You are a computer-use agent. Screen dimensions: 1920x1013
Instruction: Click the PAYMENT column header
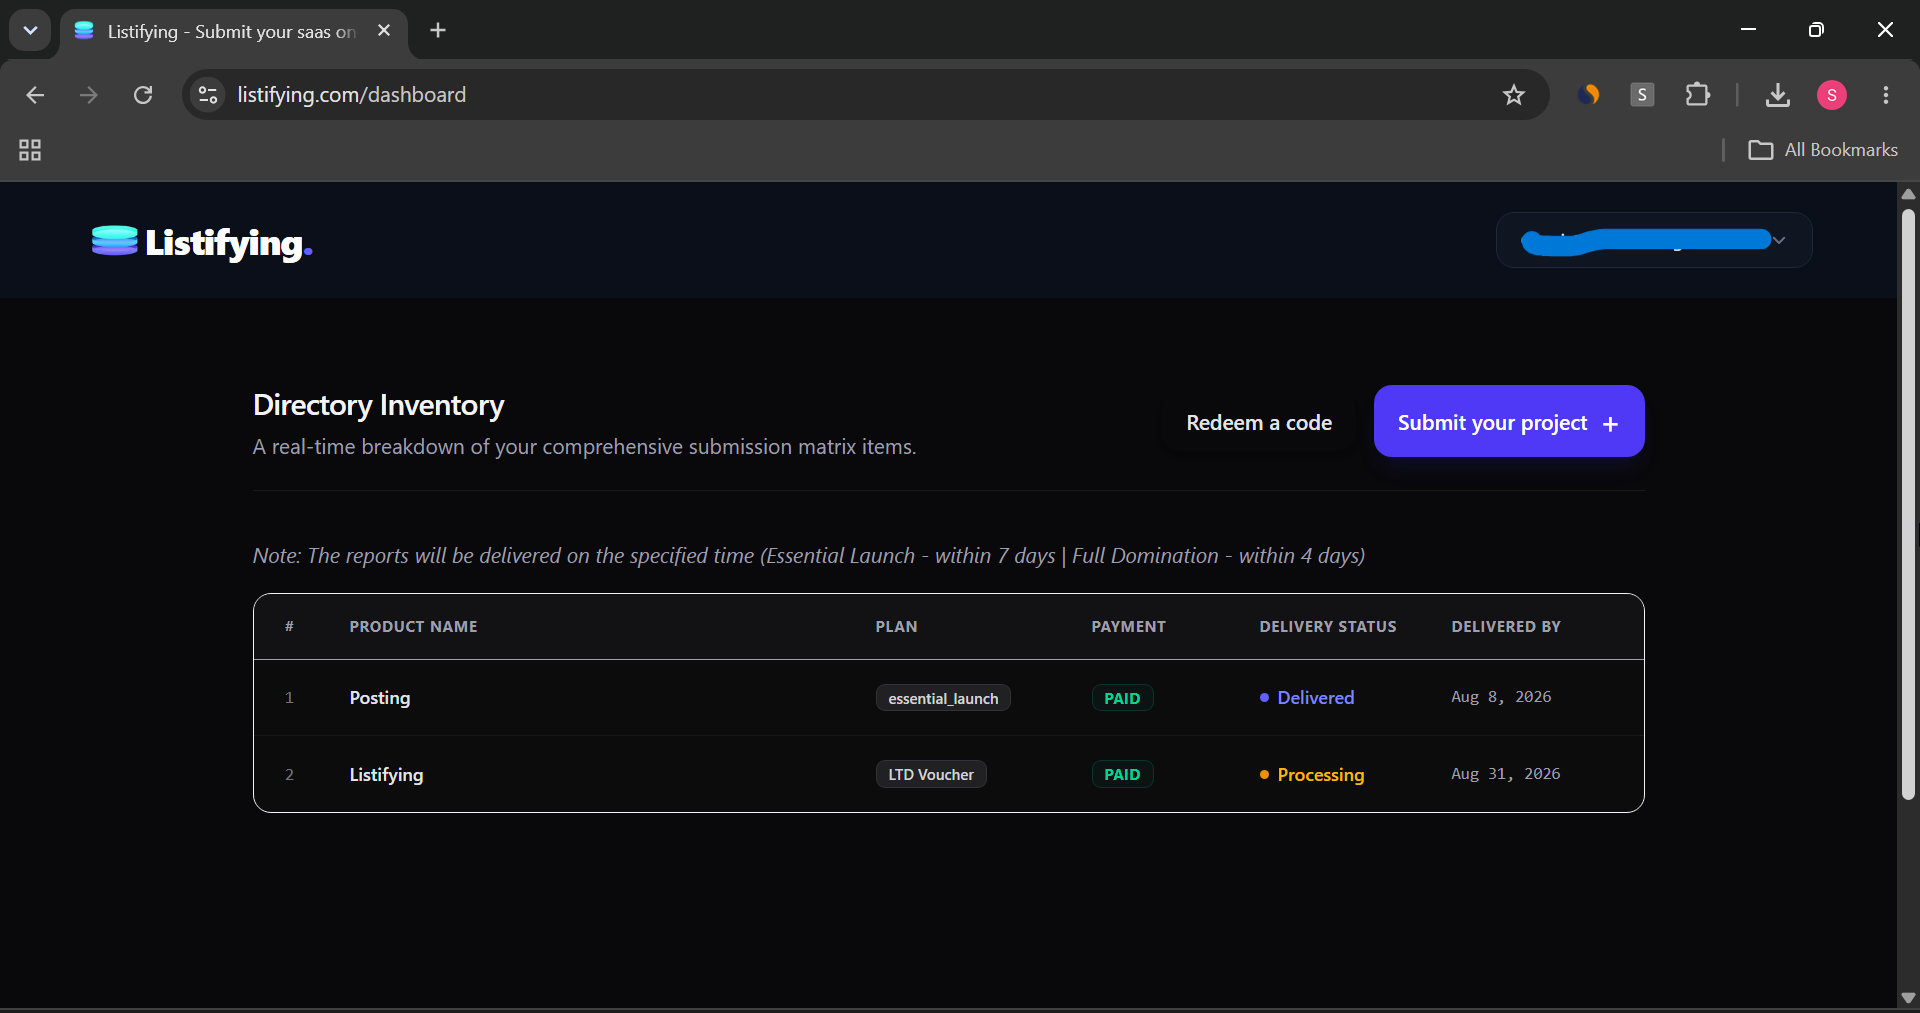point(1128,627)
